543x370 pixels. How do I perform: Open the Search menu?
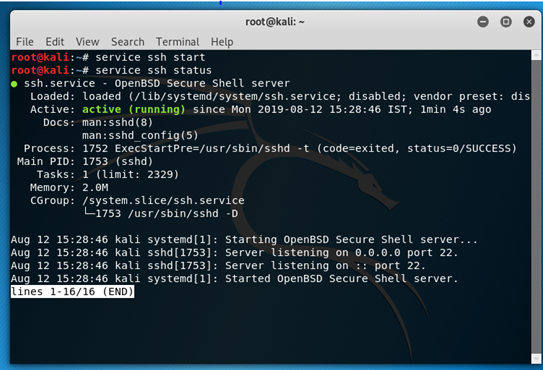pyautogui.click(x=127, y=42)
